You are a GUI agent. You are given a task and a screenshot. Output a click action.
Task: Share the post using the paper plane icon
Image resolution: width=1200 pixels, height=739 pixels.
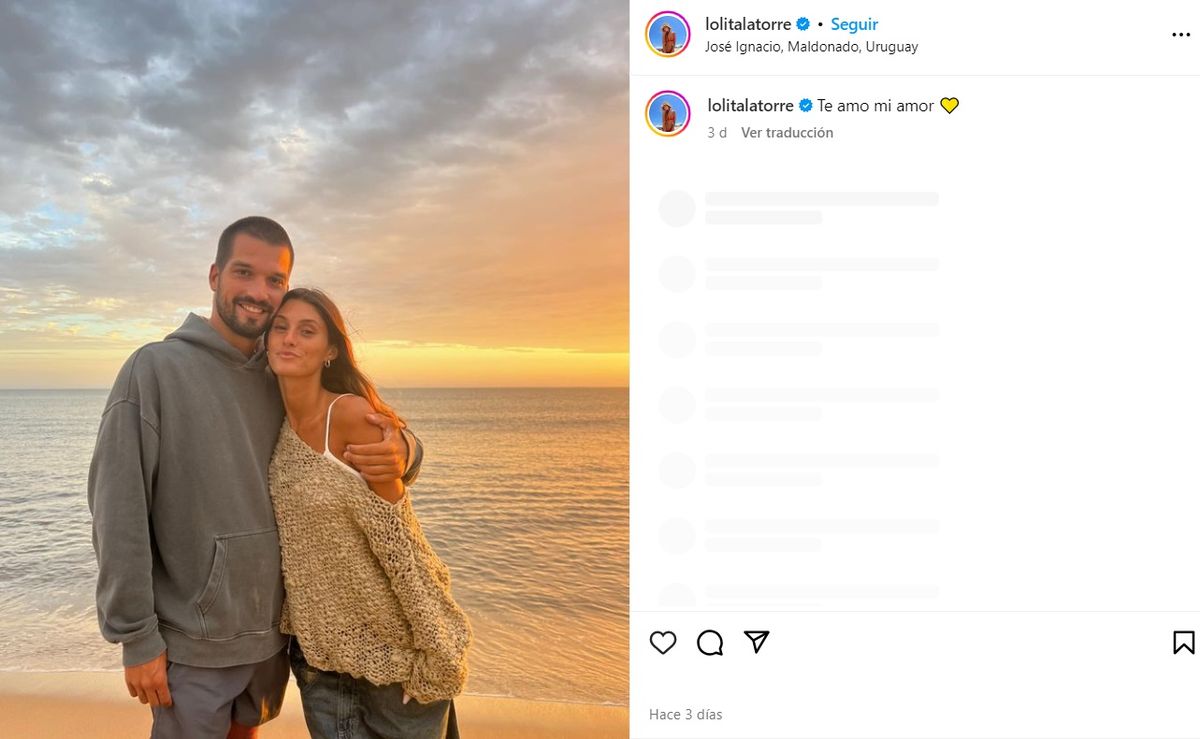pyautogui.click(x=757, y=642)
